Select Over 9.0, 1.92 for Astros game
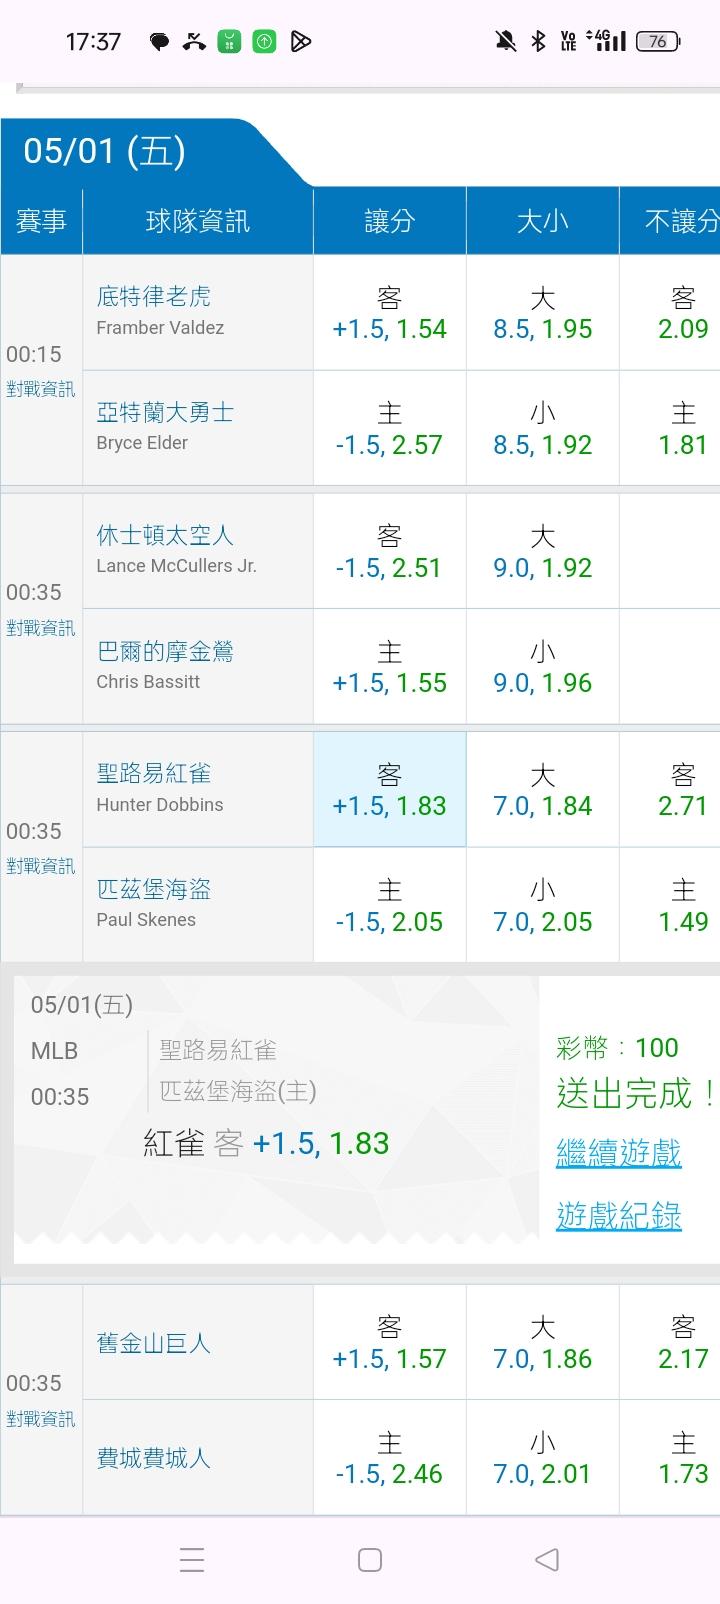This screenshot has width=720, height=1604. [x=542, y=552]
